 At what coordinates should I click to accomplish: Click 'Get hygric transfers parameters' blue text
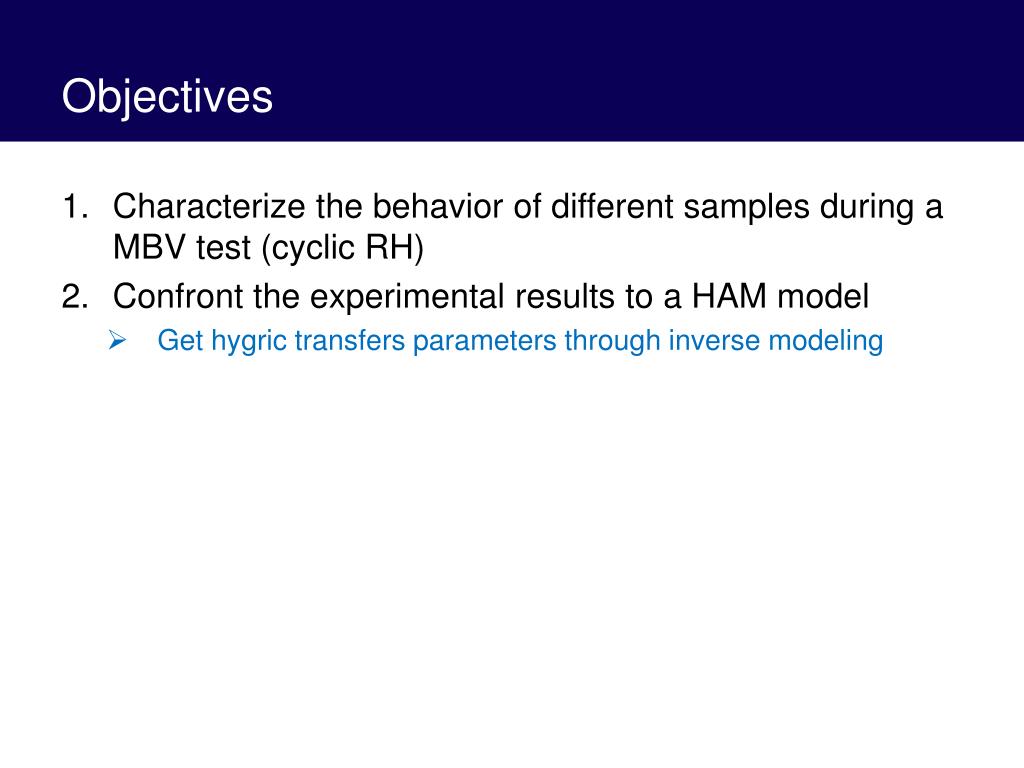357,341
